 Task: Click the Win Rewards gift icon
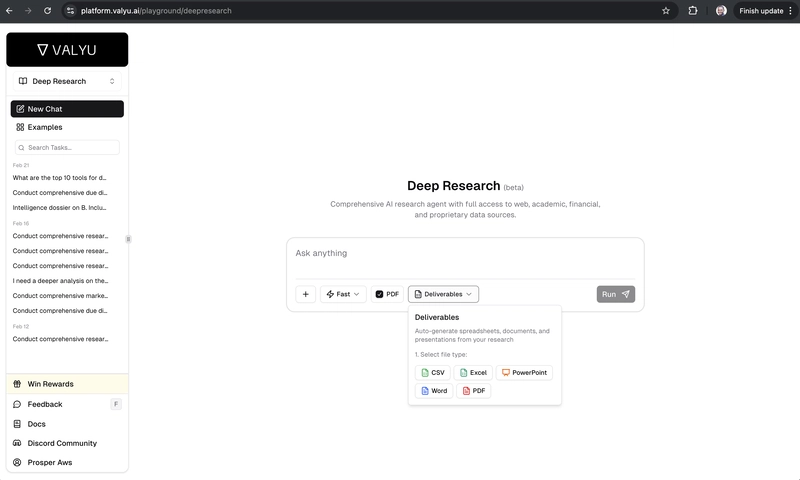click(x=17, y=384)
